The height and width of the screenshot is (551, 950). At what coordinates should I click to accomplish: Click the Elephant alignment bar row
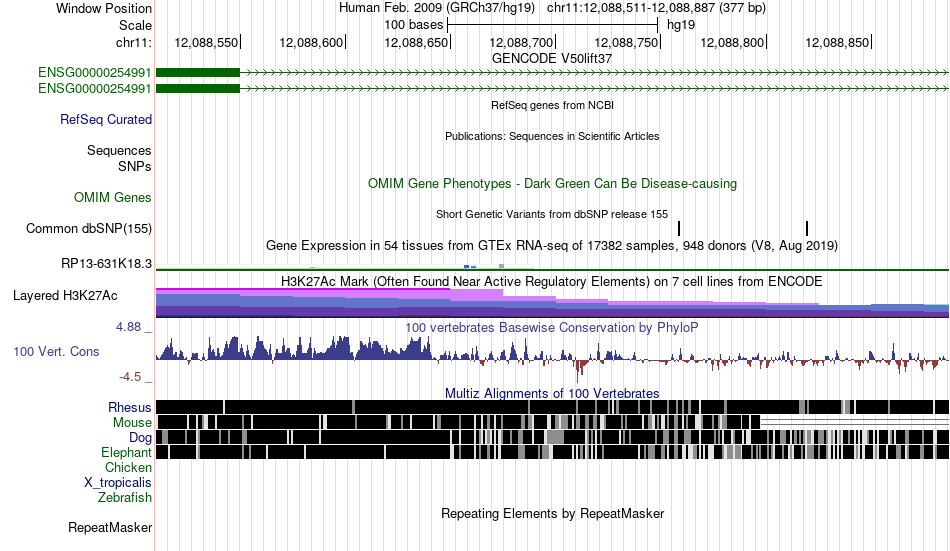pyautogui.click(x=553, y=452)
